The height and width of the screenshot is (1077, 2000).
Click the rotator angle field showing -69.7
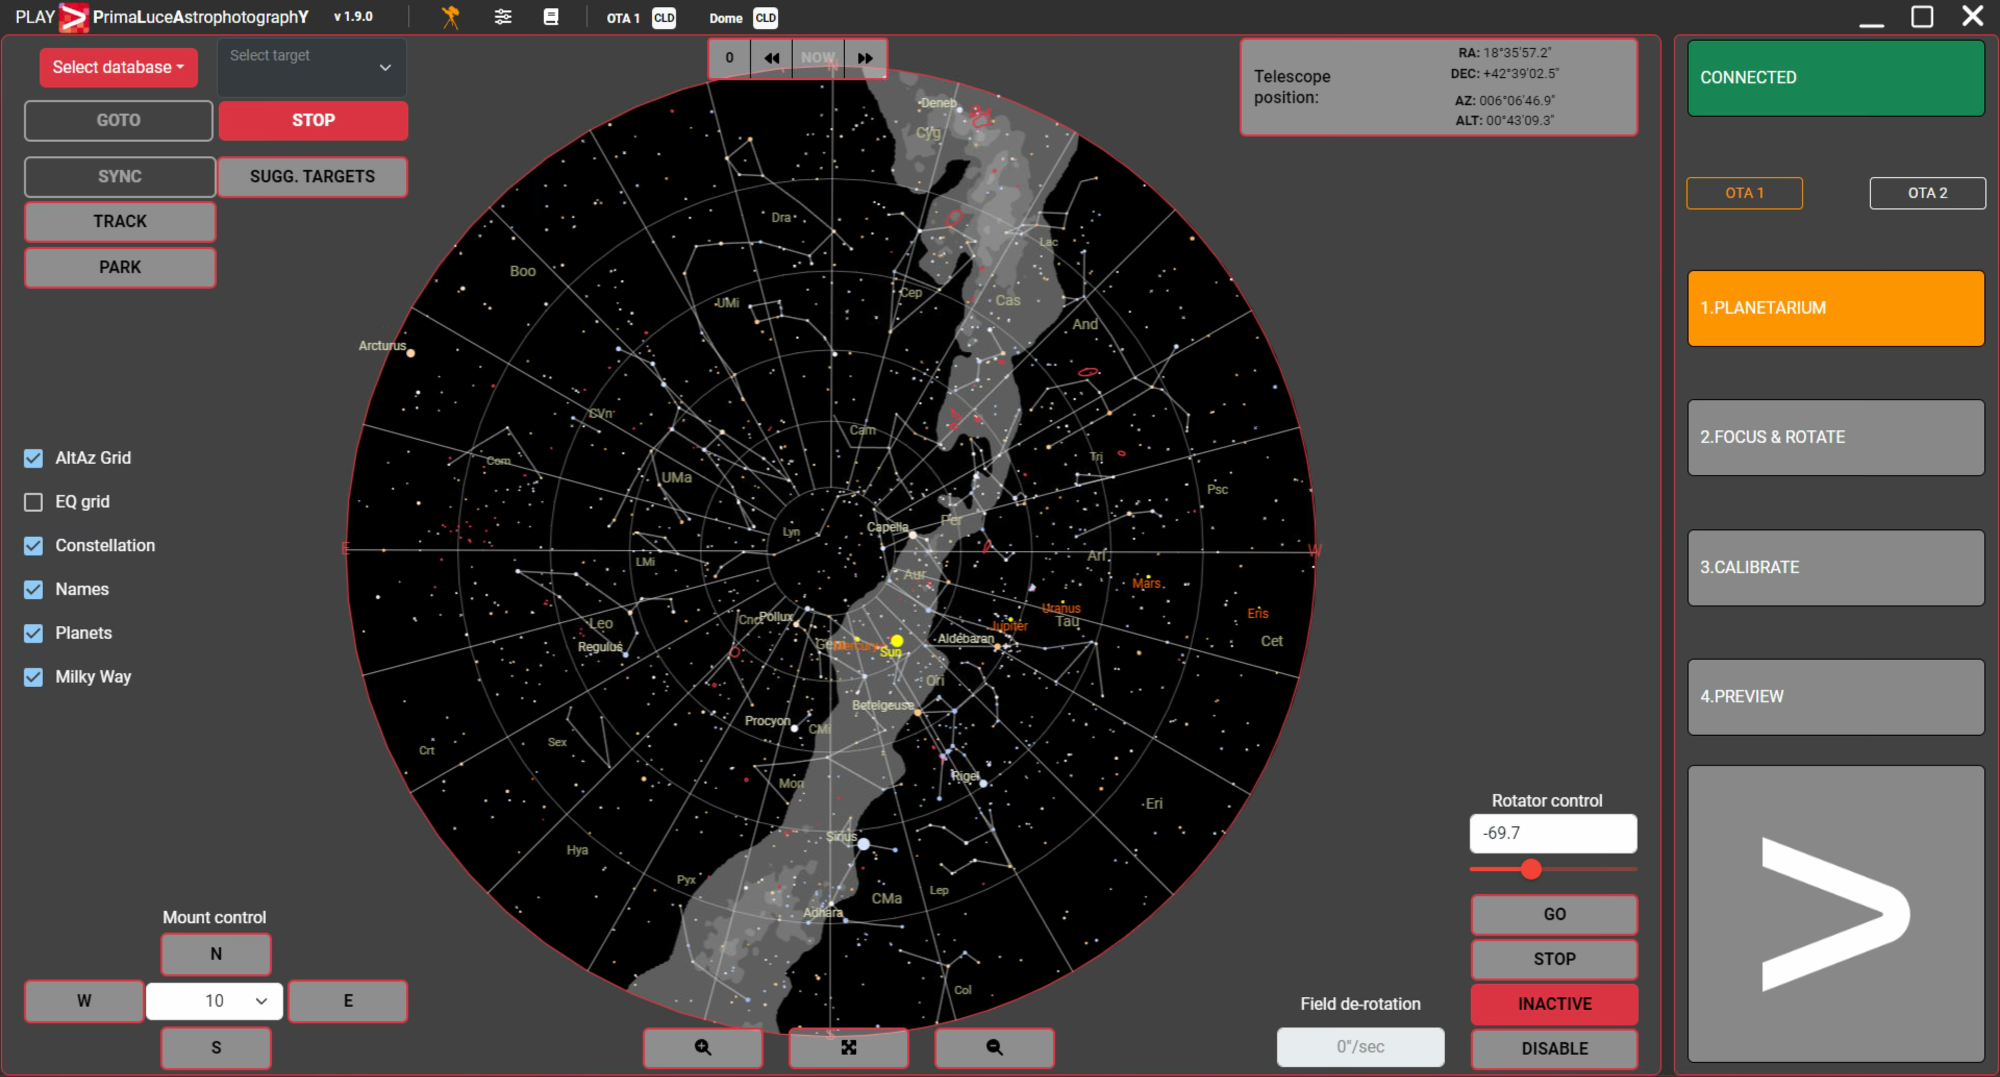tap(1553, 833)
